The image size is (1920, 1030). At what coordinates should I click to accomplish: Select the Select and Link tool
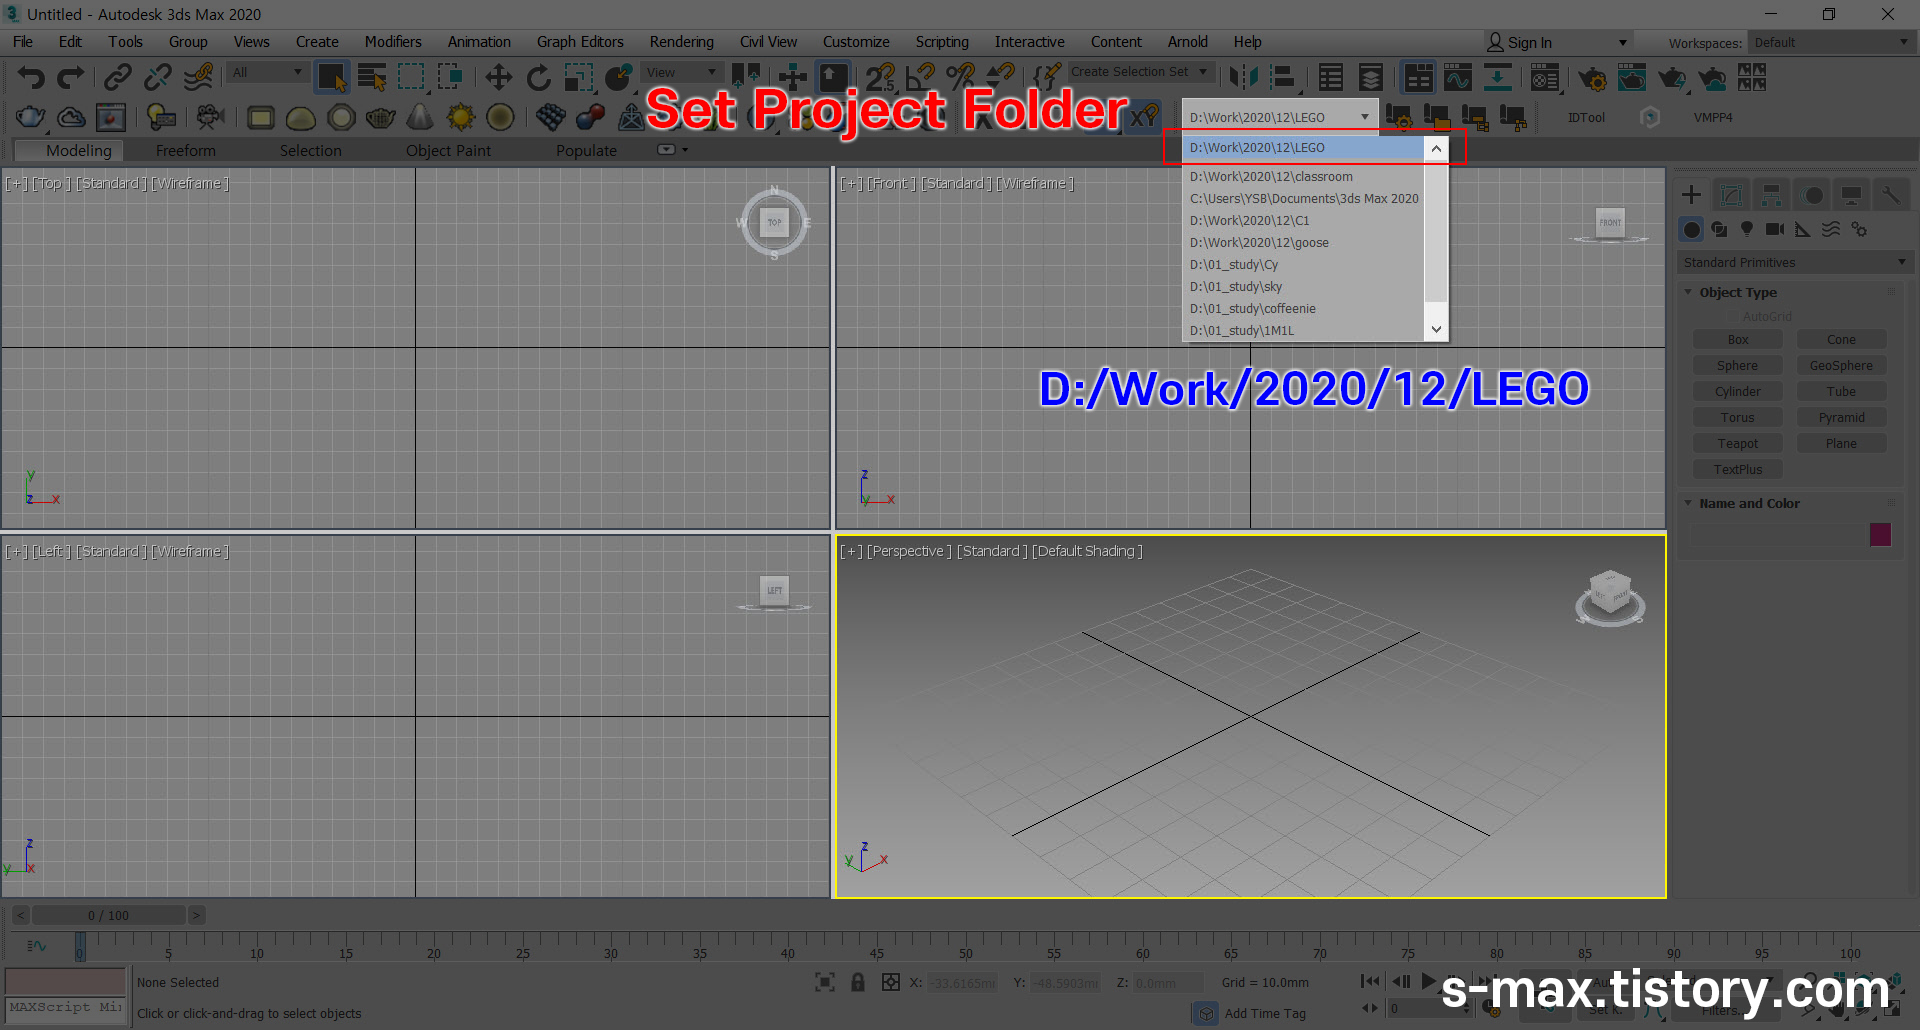pyautogui.click(x=118, y=77)
